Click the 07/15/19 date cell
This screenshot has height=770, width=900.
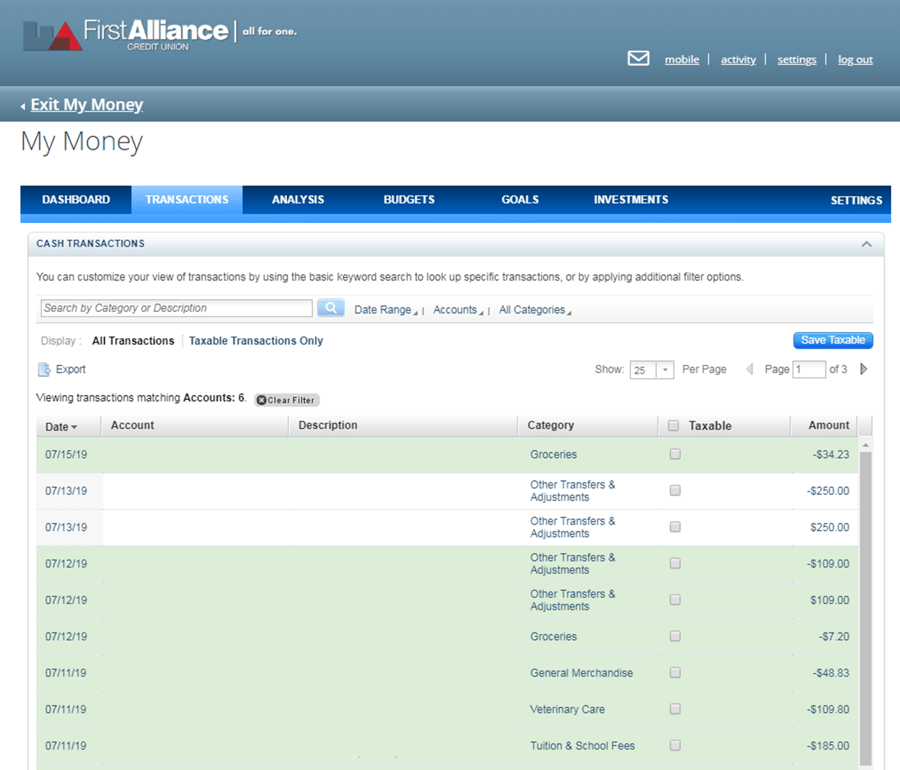pyautogui.click(x=66, y=454)
